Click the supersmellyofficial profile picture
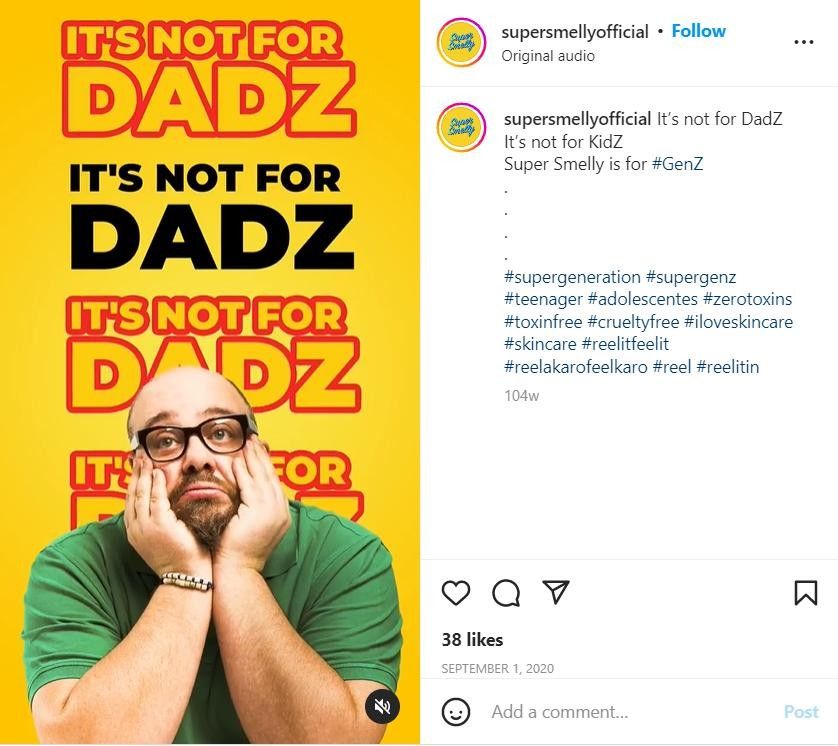 pyautogui.click(x=460, y=40)
